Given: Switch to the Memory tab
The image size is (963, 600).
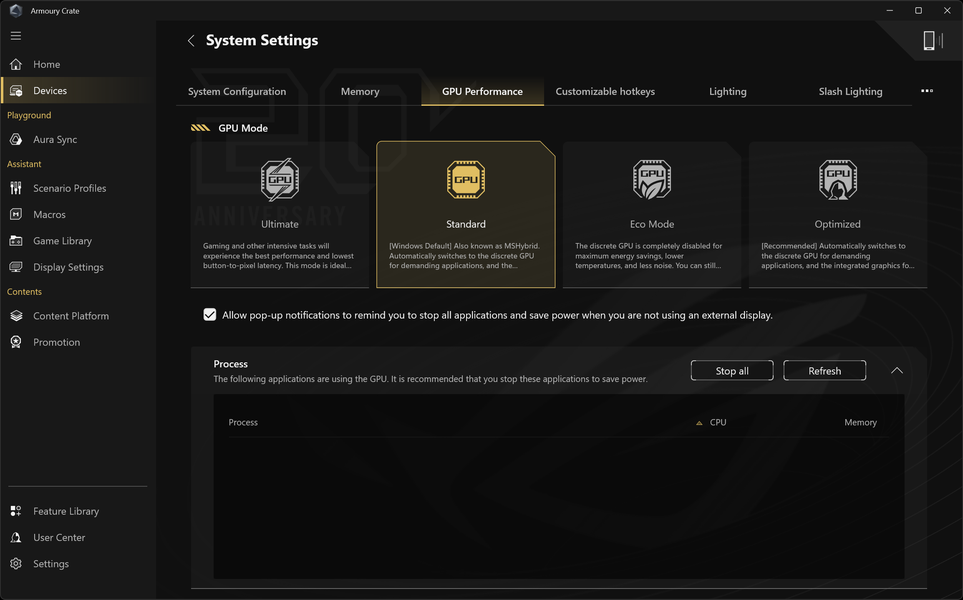Looking at the screenshot, I should [x=360, y=92].
